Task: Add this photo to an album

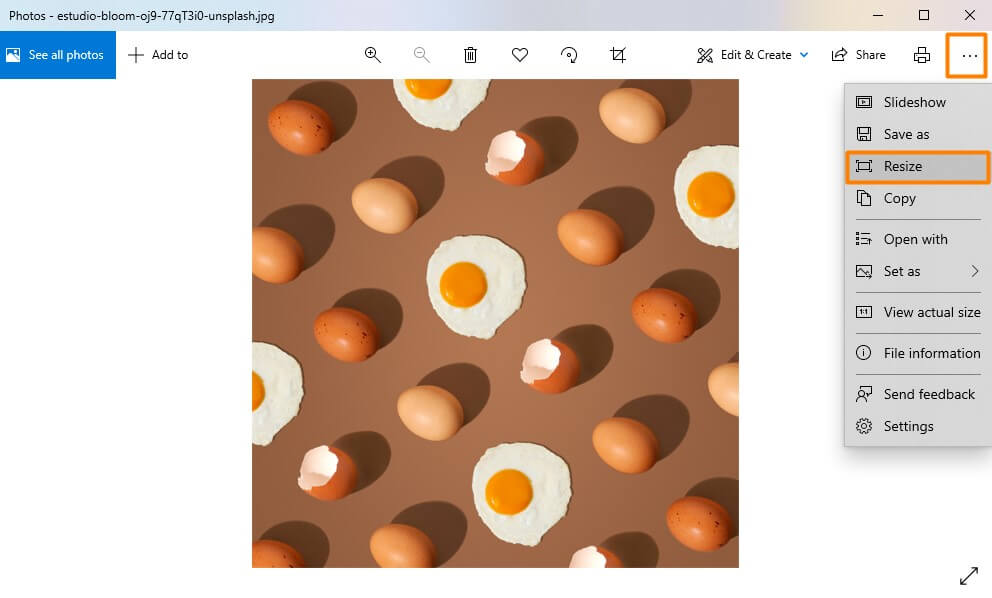Action: (x=158, y=55)
